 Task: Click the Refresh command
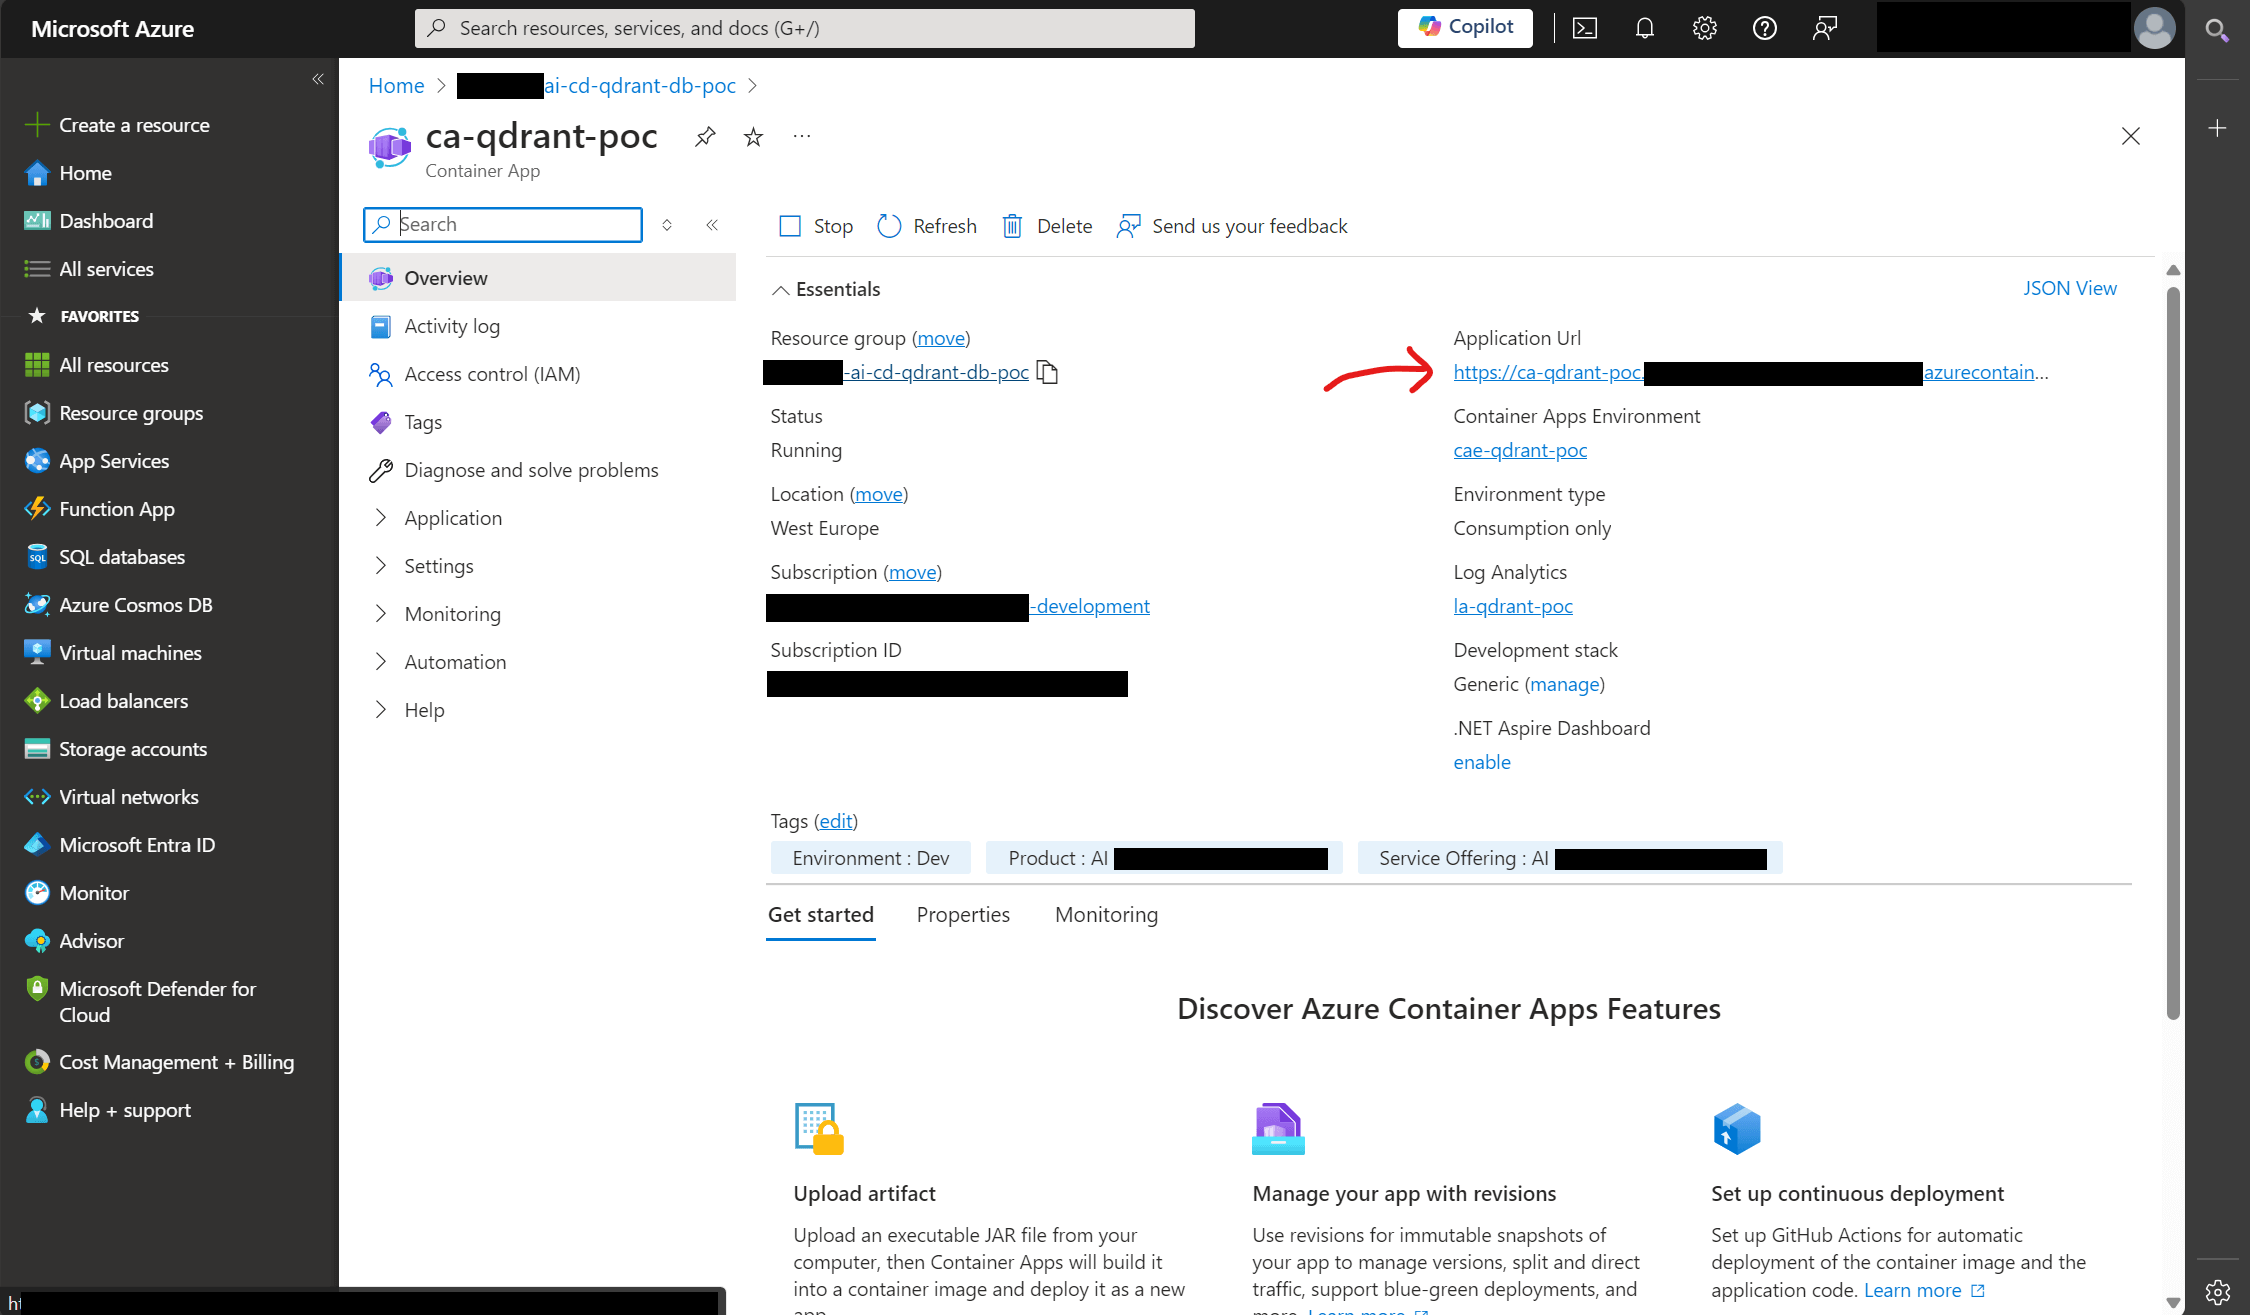[927, 226]
